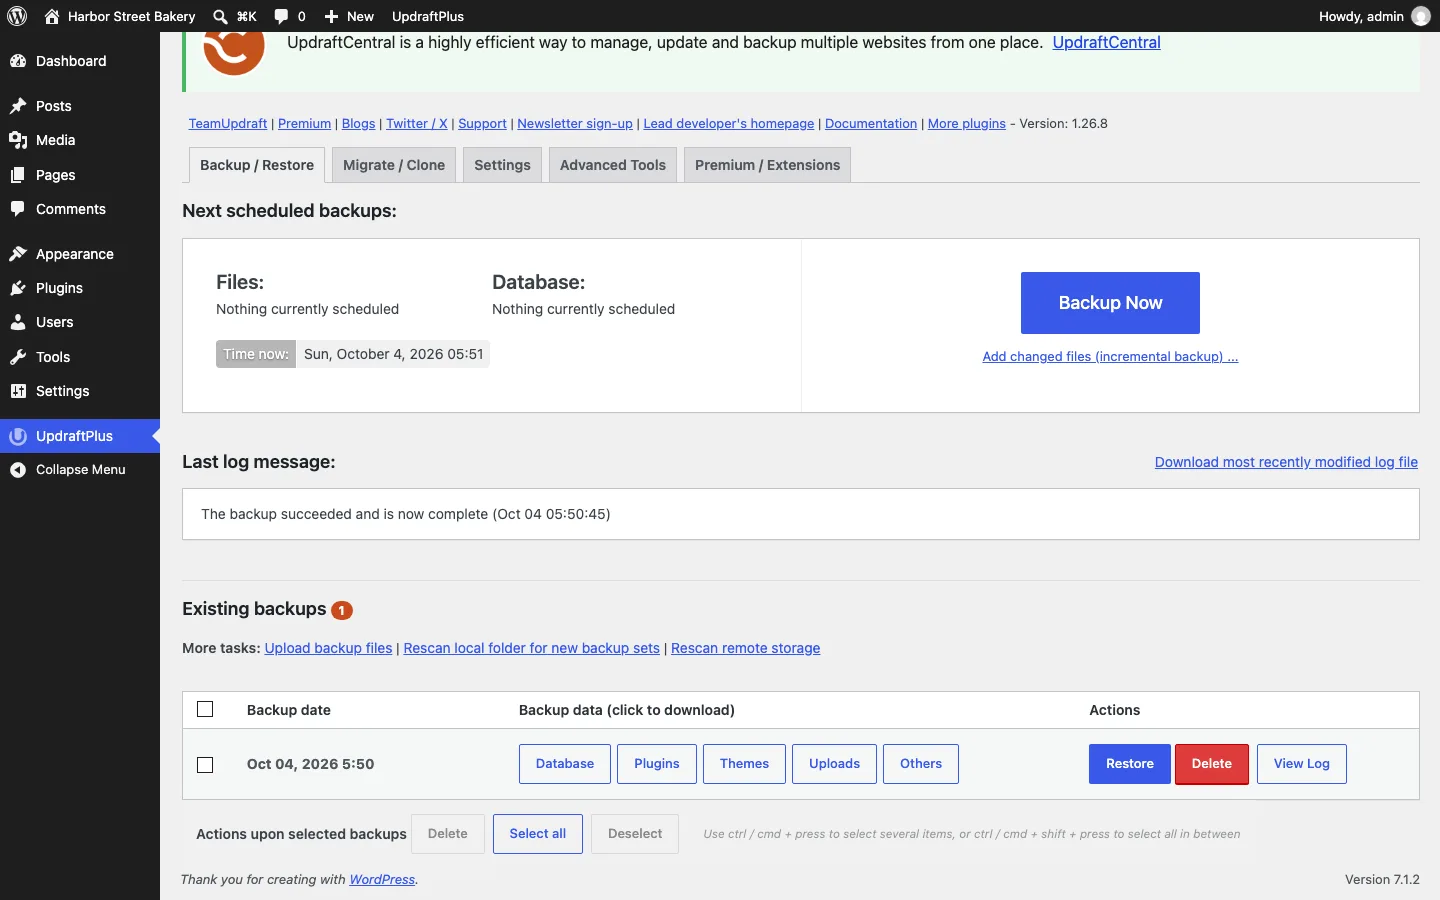Delete the Oct 04, 2026 backup

(x=1212, y=764)
